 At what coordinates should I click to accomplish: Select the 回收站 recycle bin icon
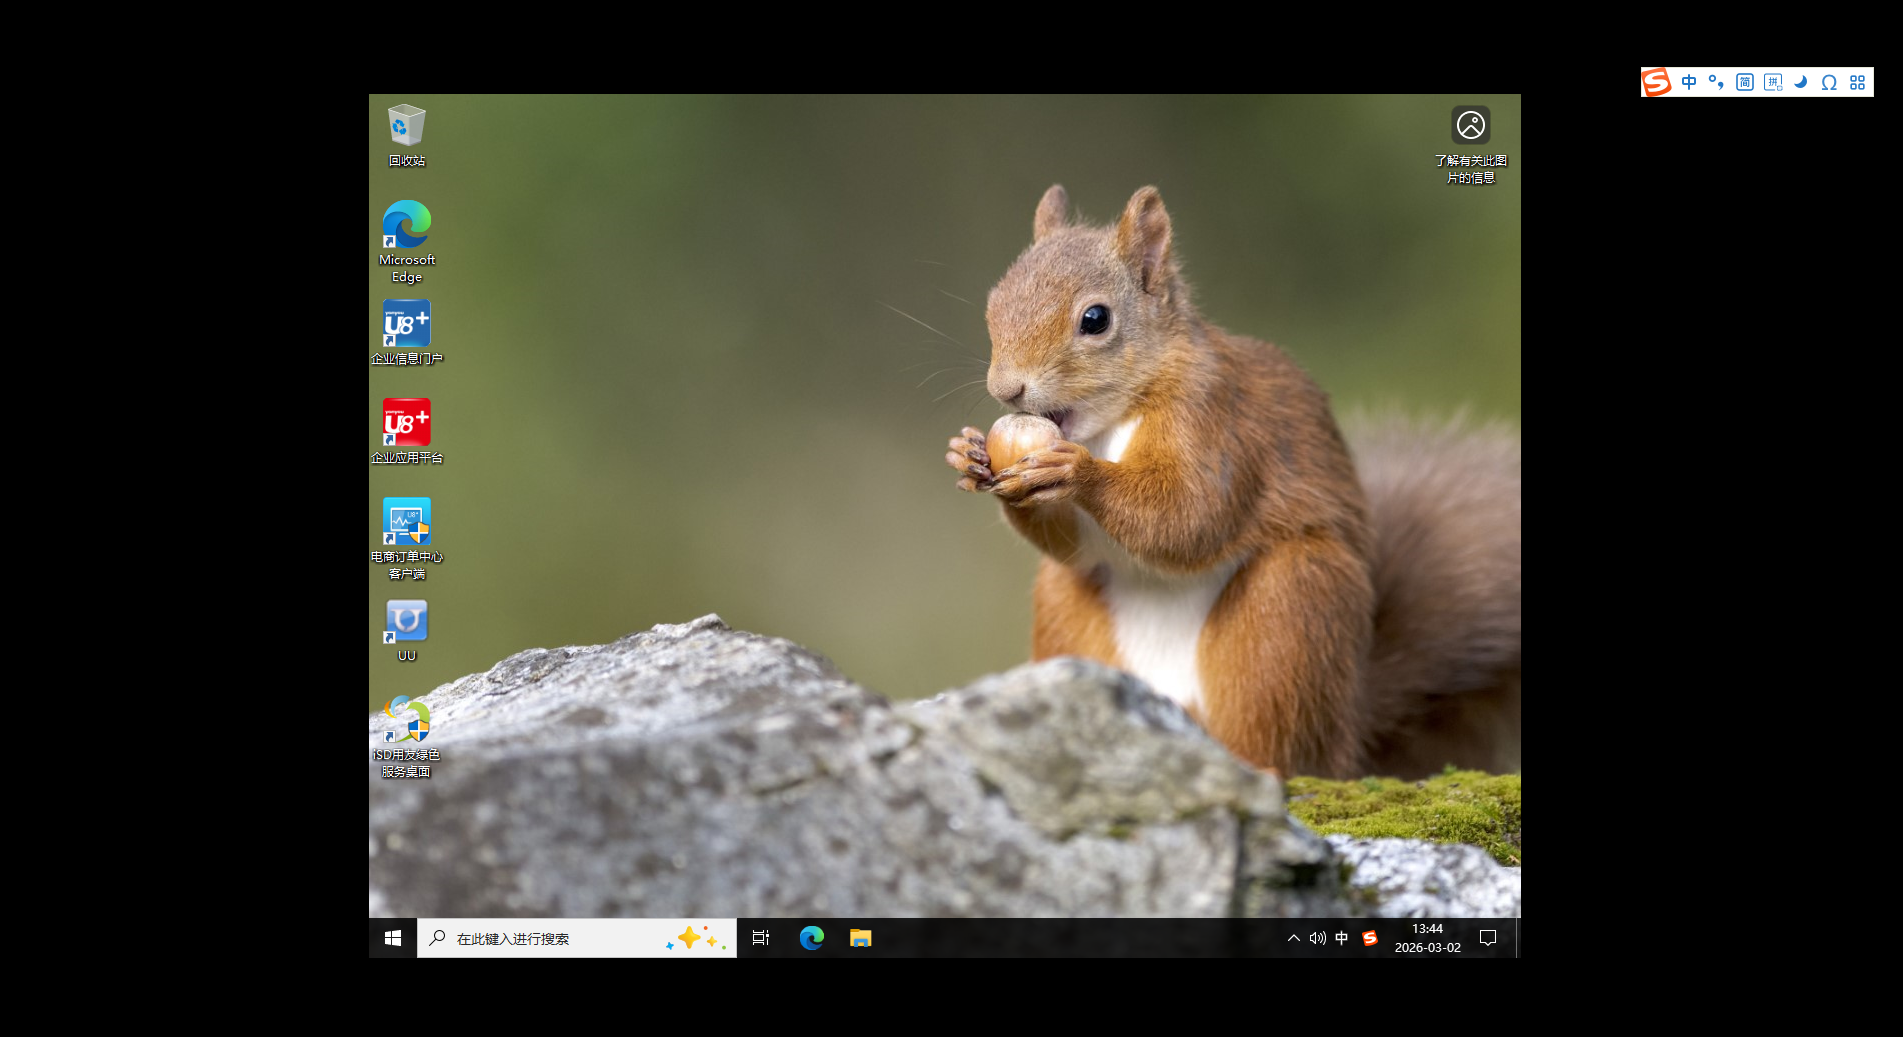point(407,135)
